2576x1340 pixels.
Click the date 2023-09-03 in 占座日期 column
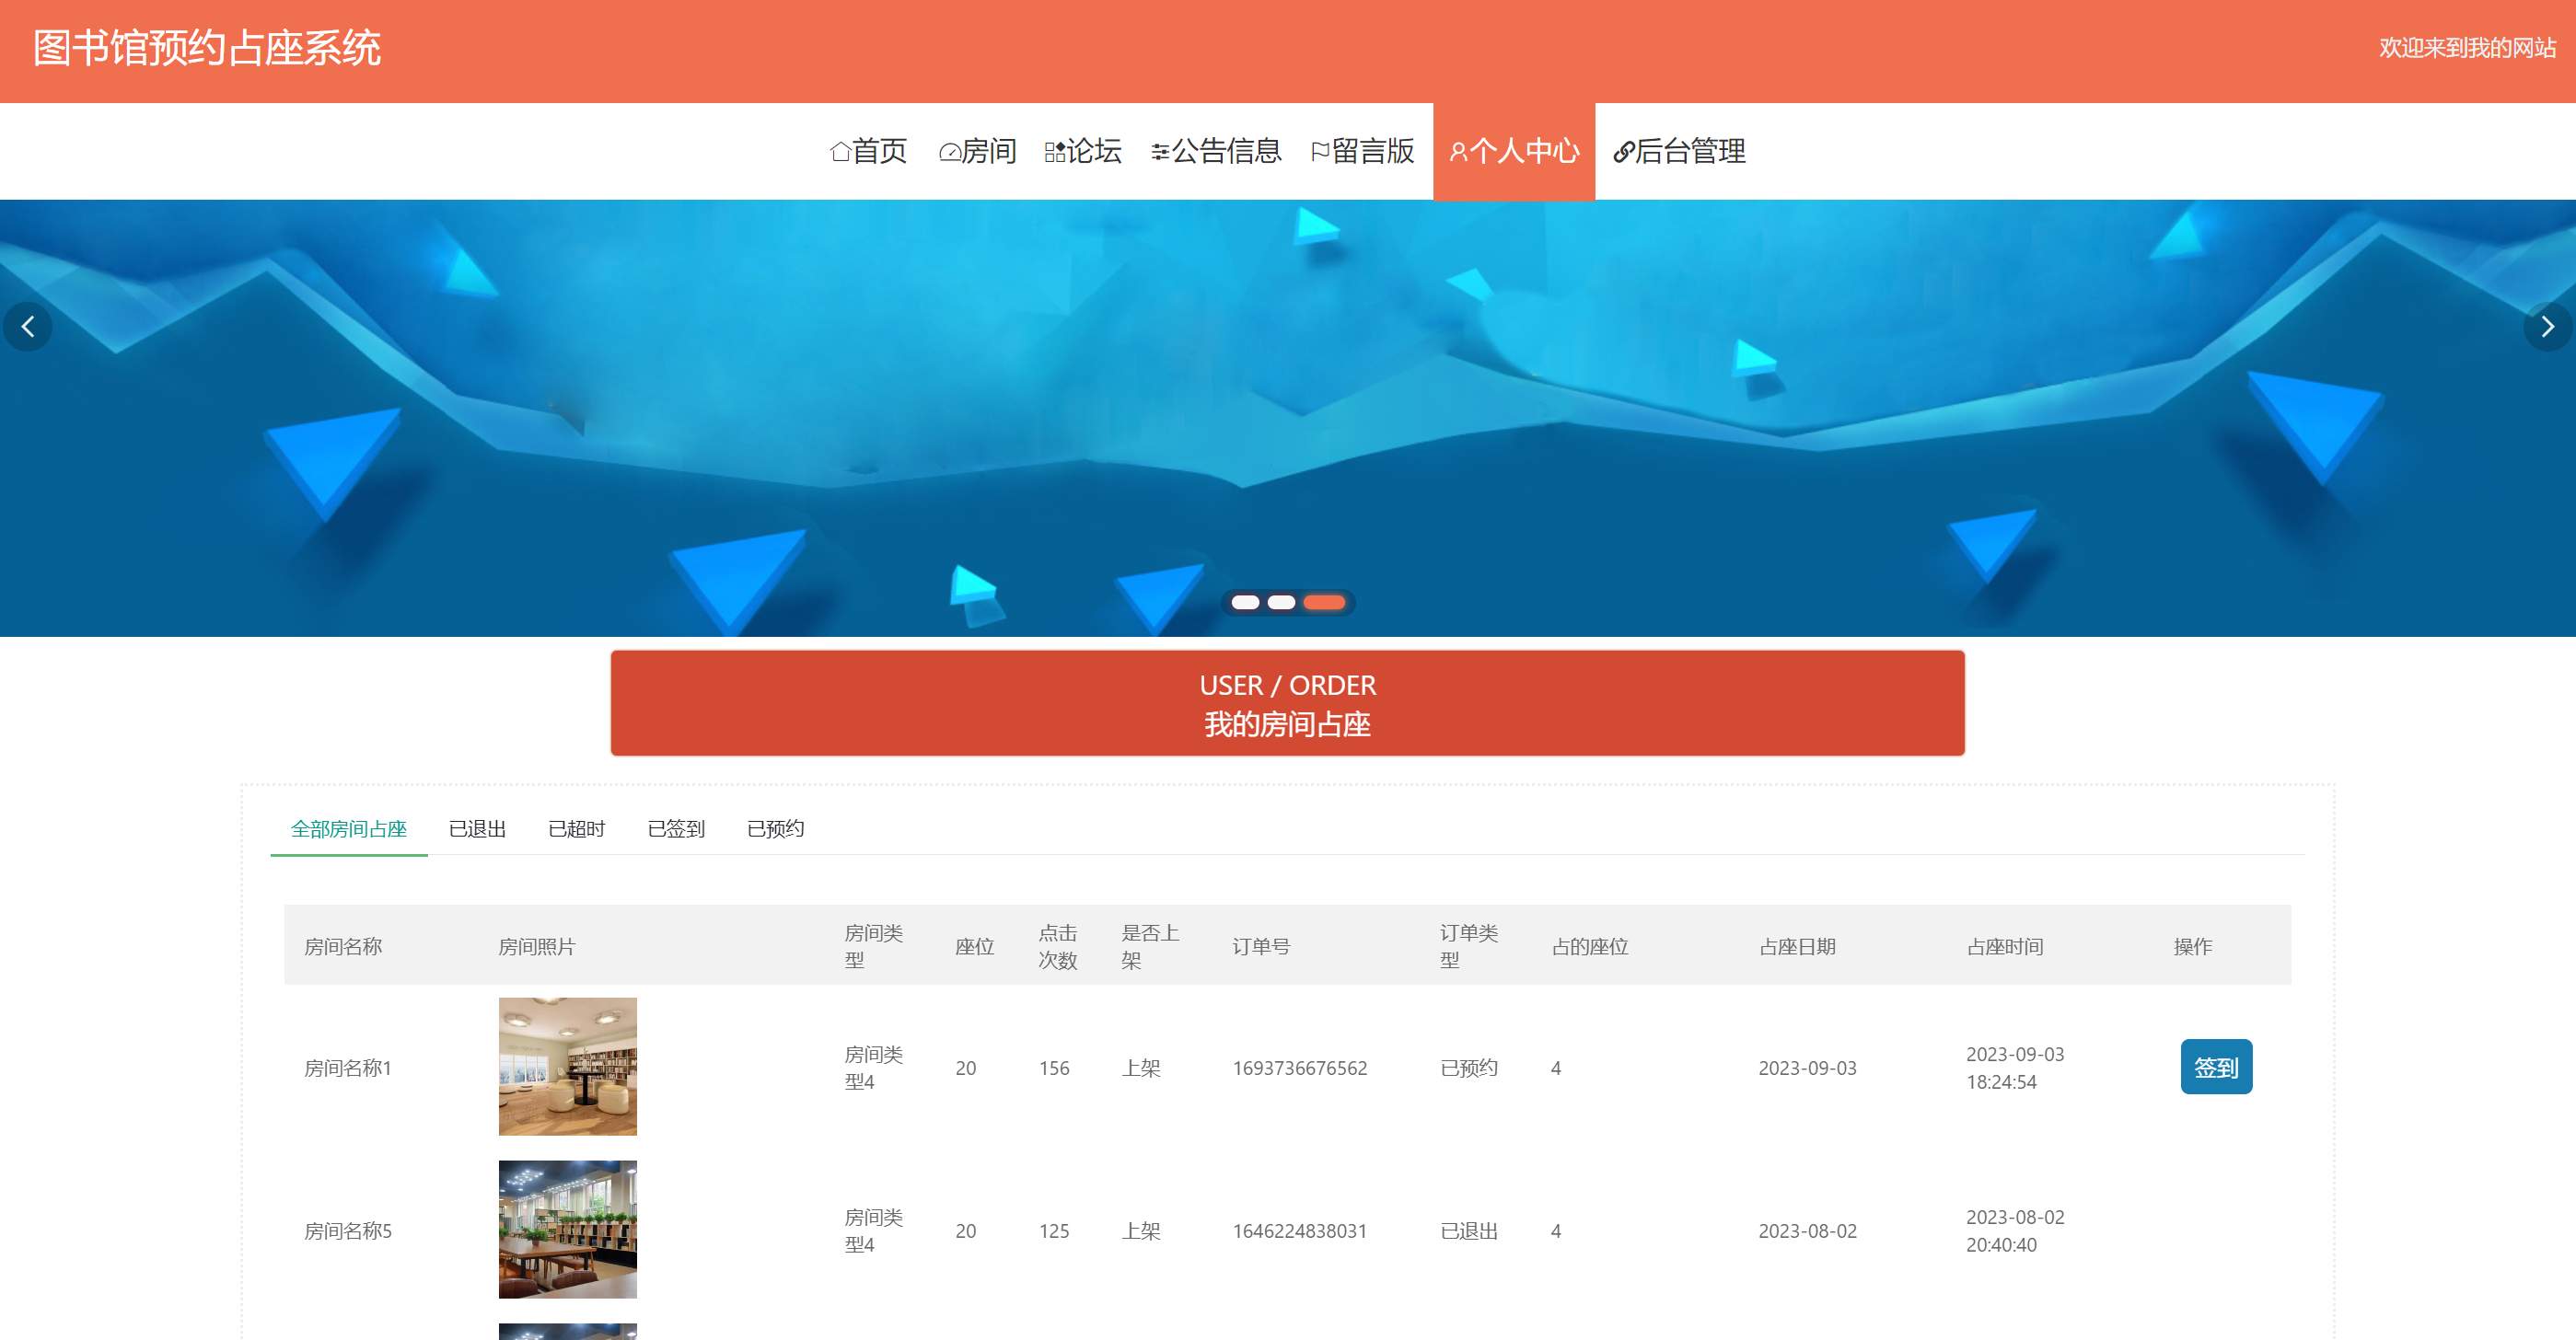coord(1807,1068)
